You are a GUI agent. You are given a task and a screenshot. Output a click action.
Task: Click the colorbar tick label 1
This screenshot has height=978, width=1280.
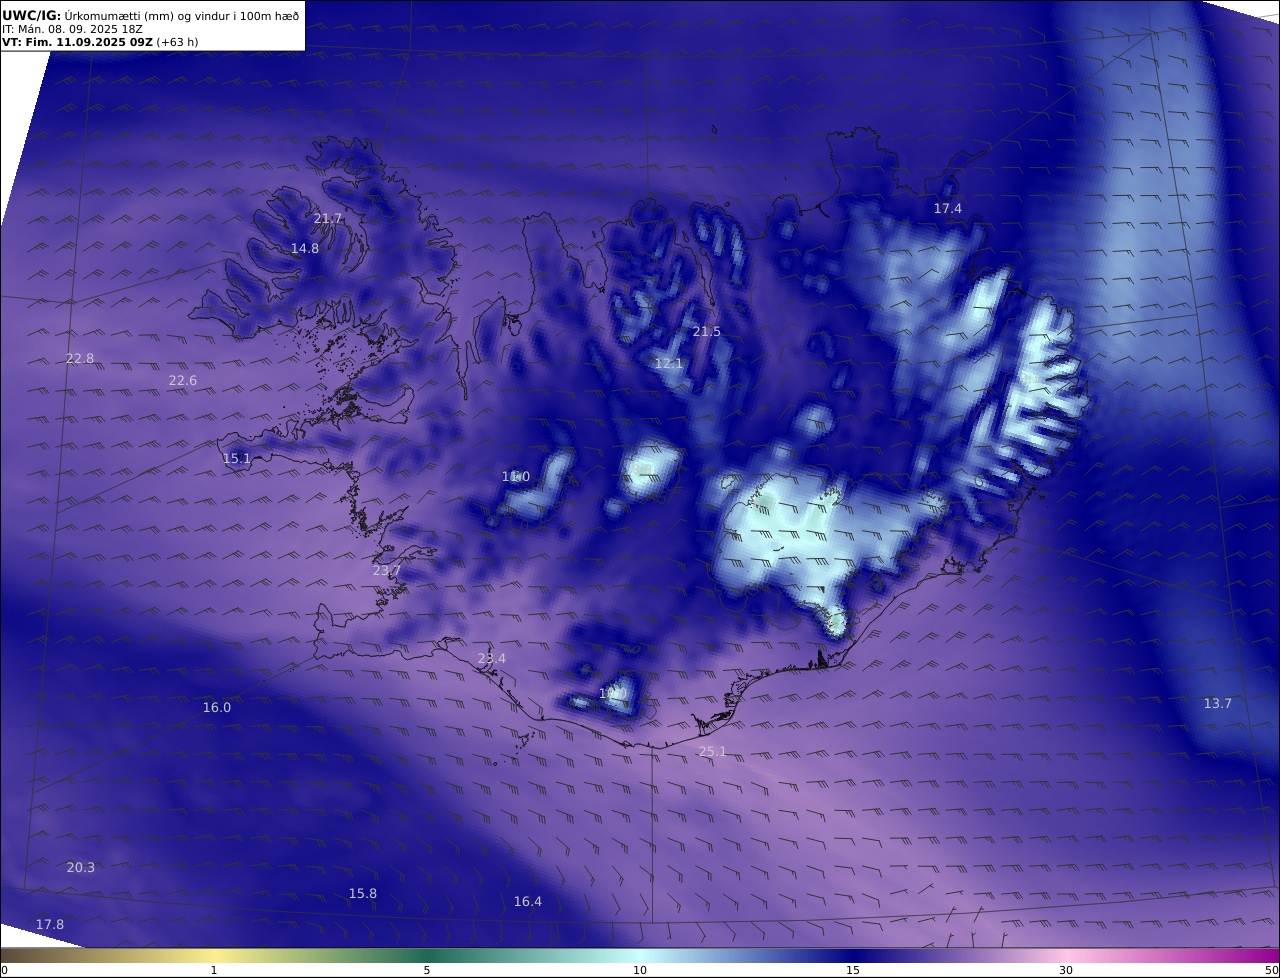tap(214, 970)
